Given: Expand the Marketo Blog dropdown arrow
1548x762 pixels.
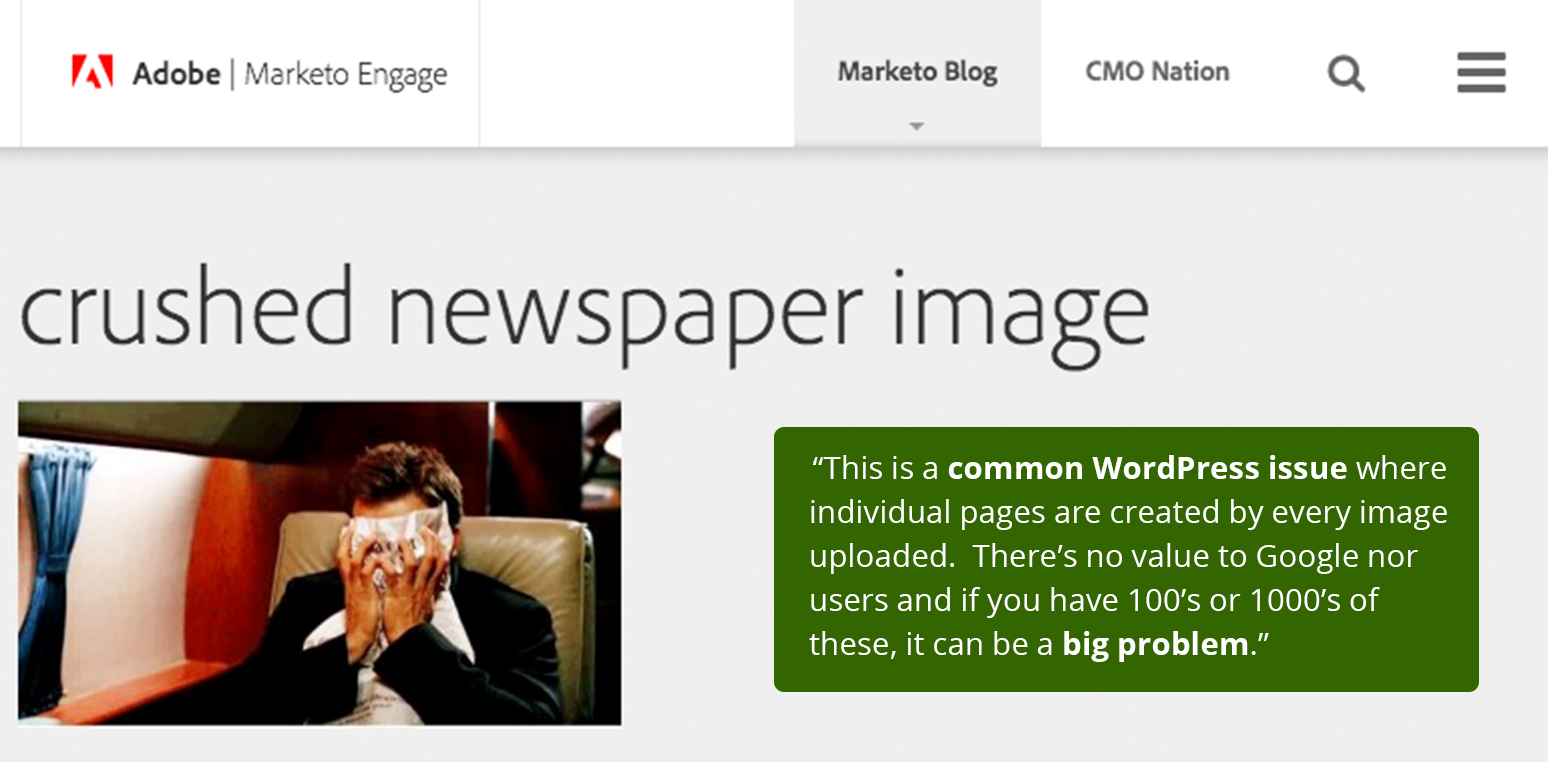Looking at the screenshot, I should tap(916, 126).
